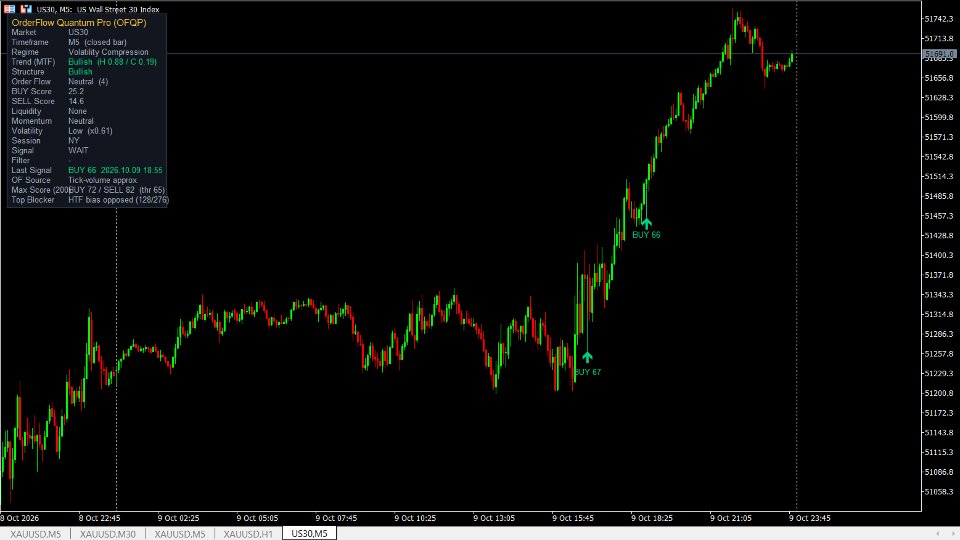Click the Structure row's Bullish value

click(x=80, y=72)
